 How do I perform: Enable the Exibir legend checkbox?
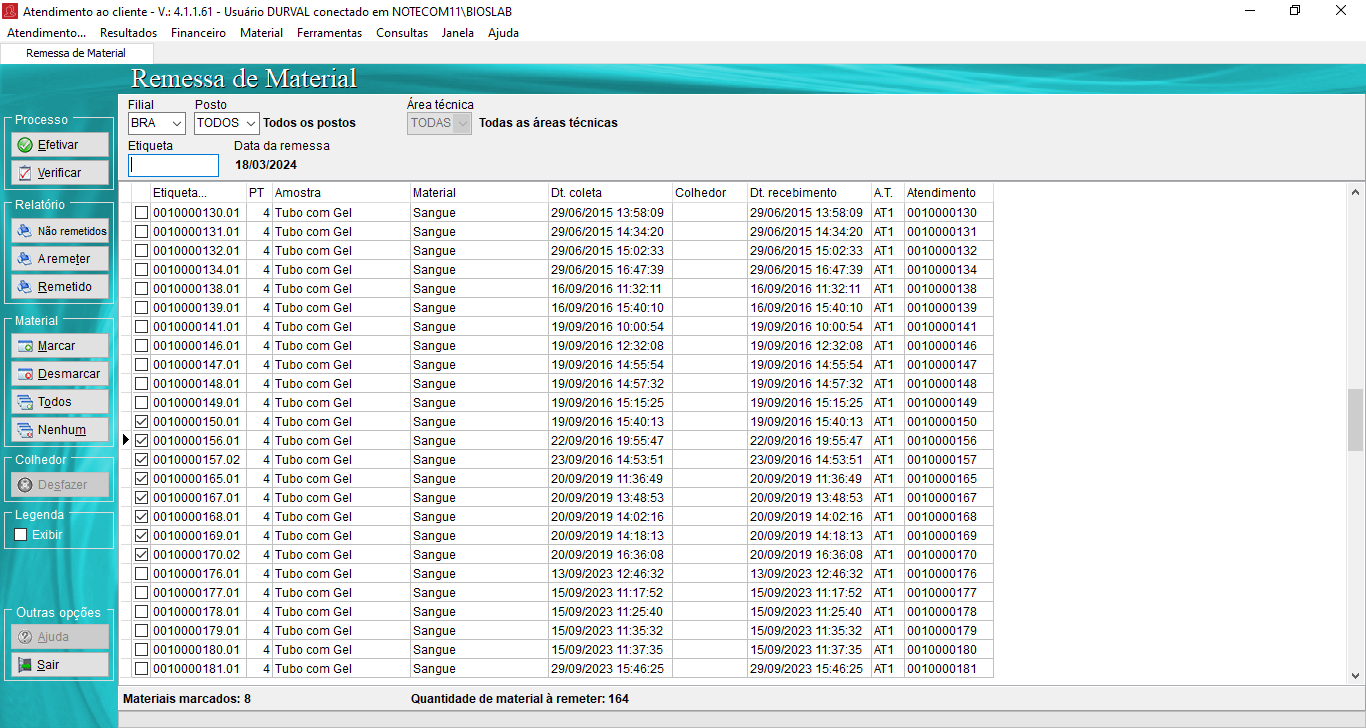21,535
